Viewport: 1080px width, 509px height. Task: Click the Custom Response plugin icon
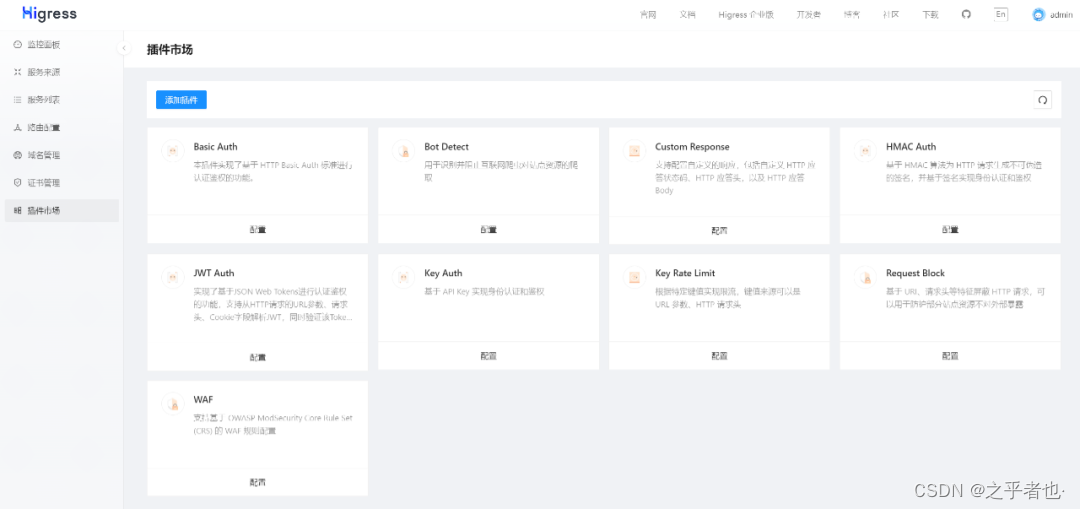(x=634, y=151)
